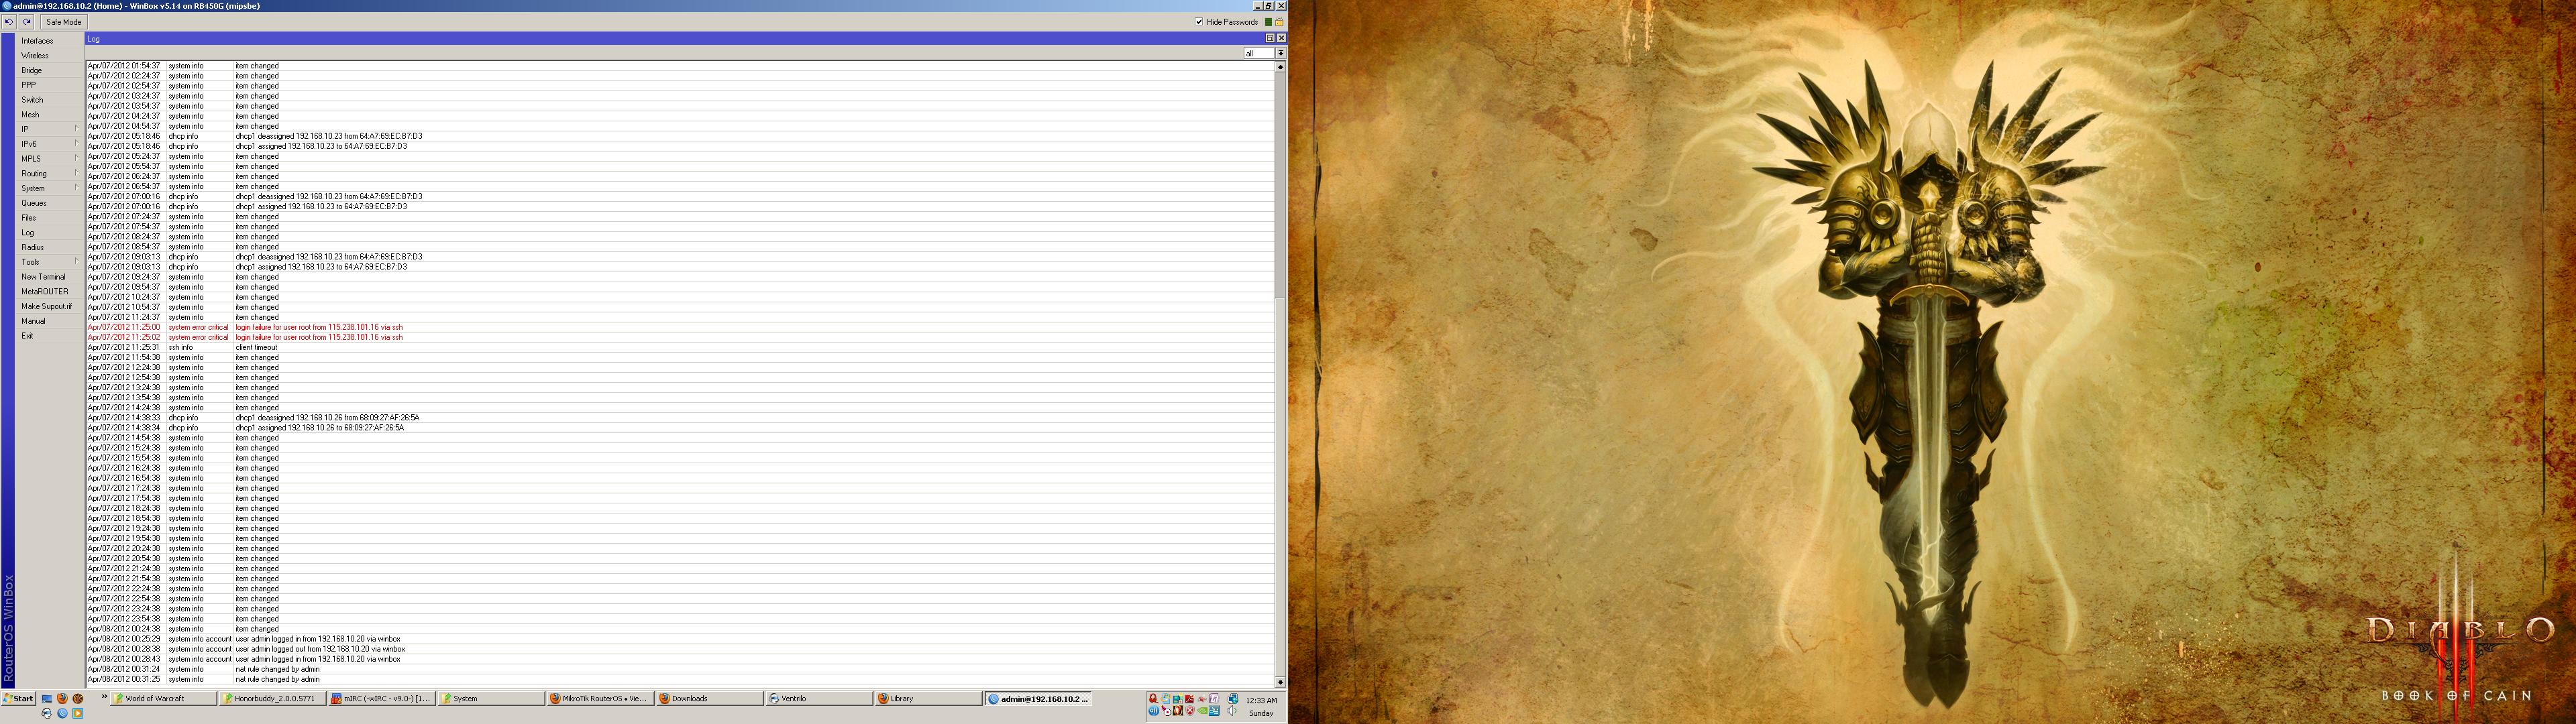Viewport: 2576px width, 724px height.
Task: Restore the Log panel window
Action: pyautogui.click(x=1270, y=38)
